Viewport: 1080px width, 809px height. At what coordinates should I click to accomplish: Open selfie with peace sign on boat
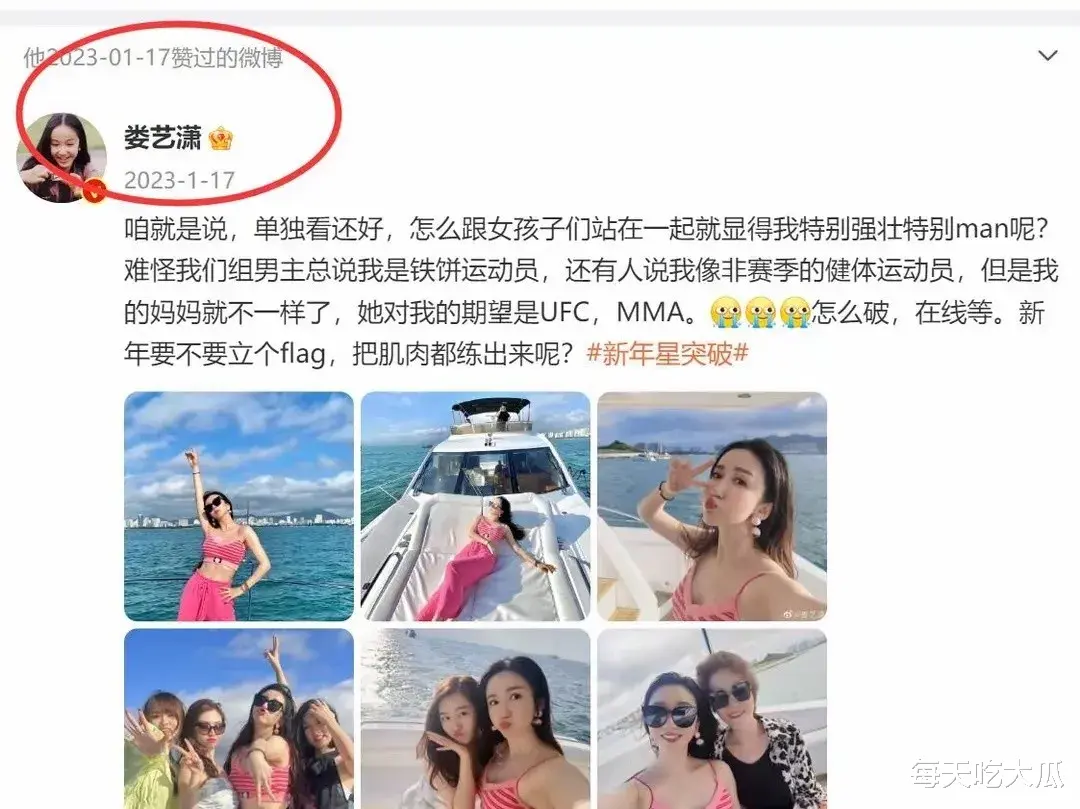[712, 507]
